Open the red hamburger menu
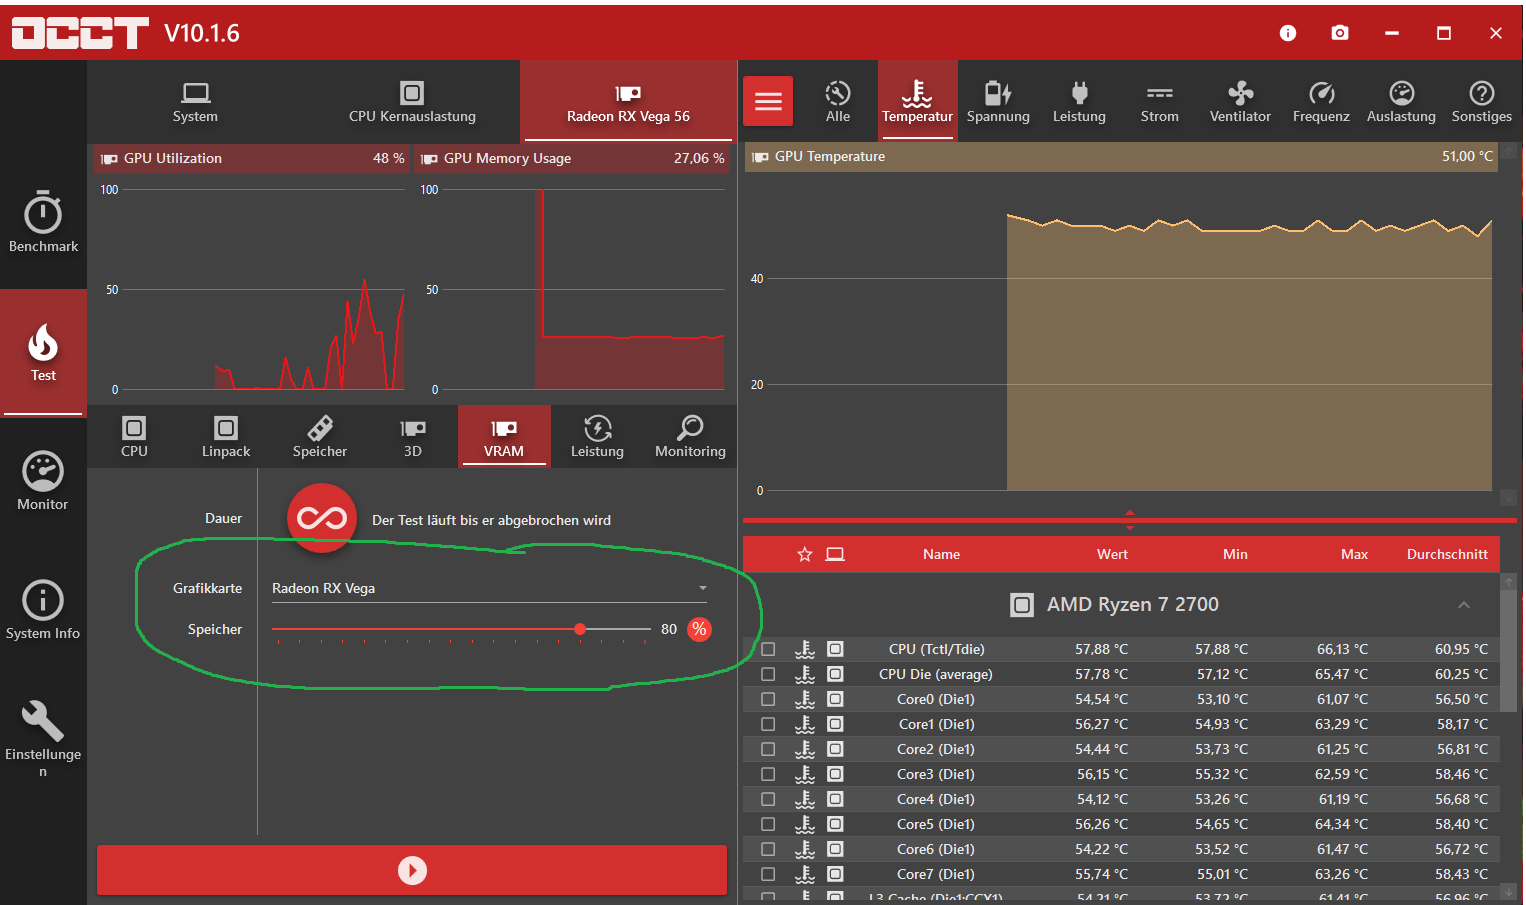 768,101
